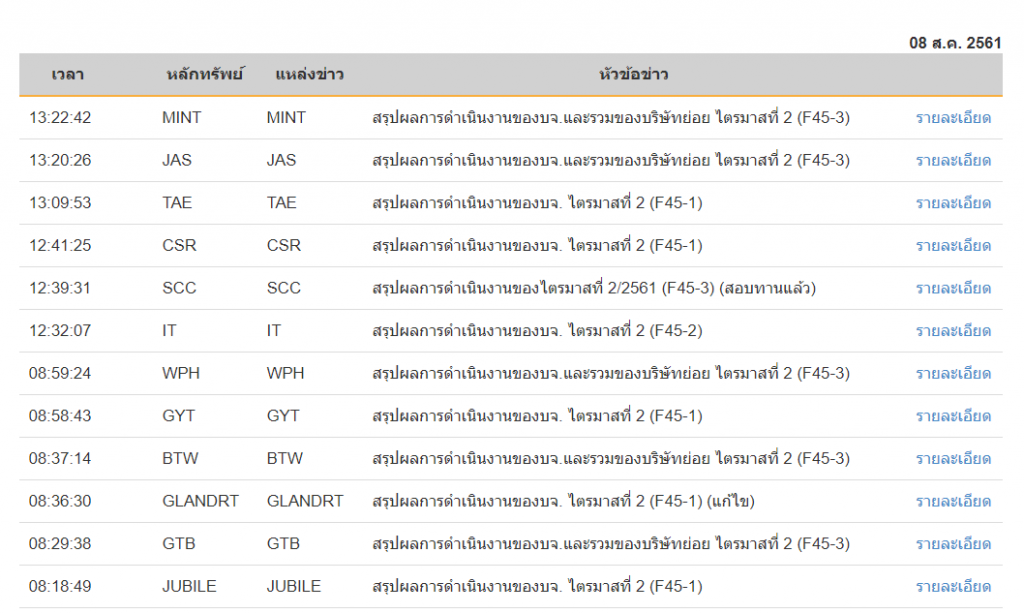1024x614 pixels.
Task: Open รายละเอียด link for SCC row
Action: click(953, 288)
